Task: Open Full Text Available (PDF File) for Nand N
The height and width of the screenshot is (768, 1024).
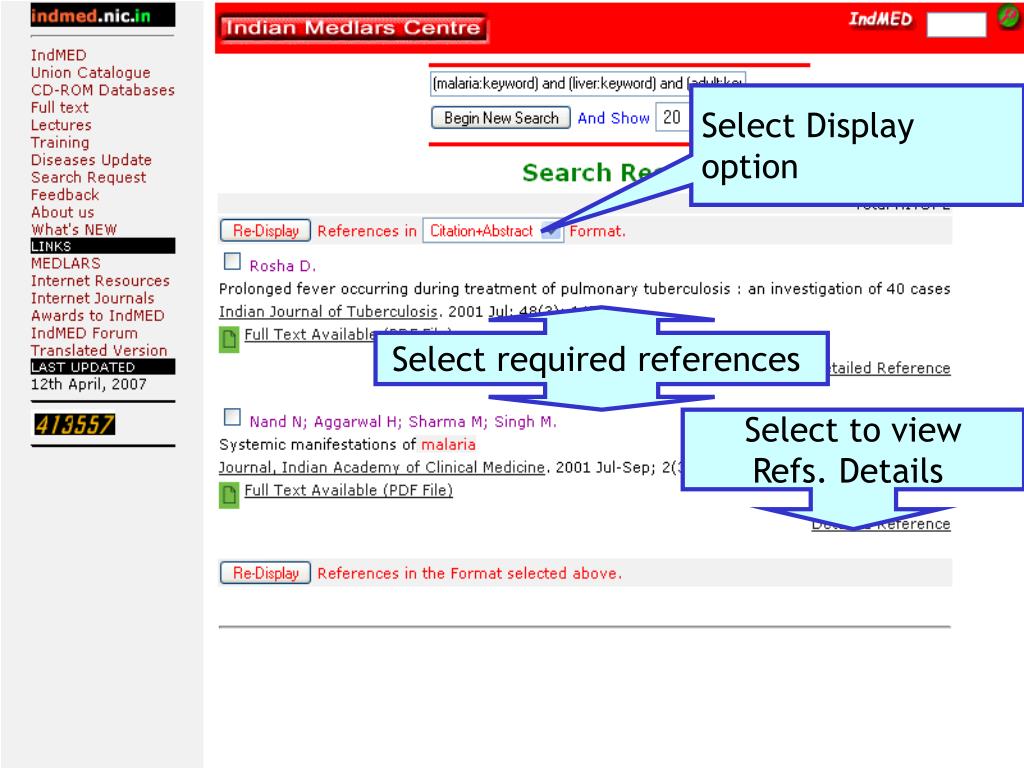Action: [349, 490]
